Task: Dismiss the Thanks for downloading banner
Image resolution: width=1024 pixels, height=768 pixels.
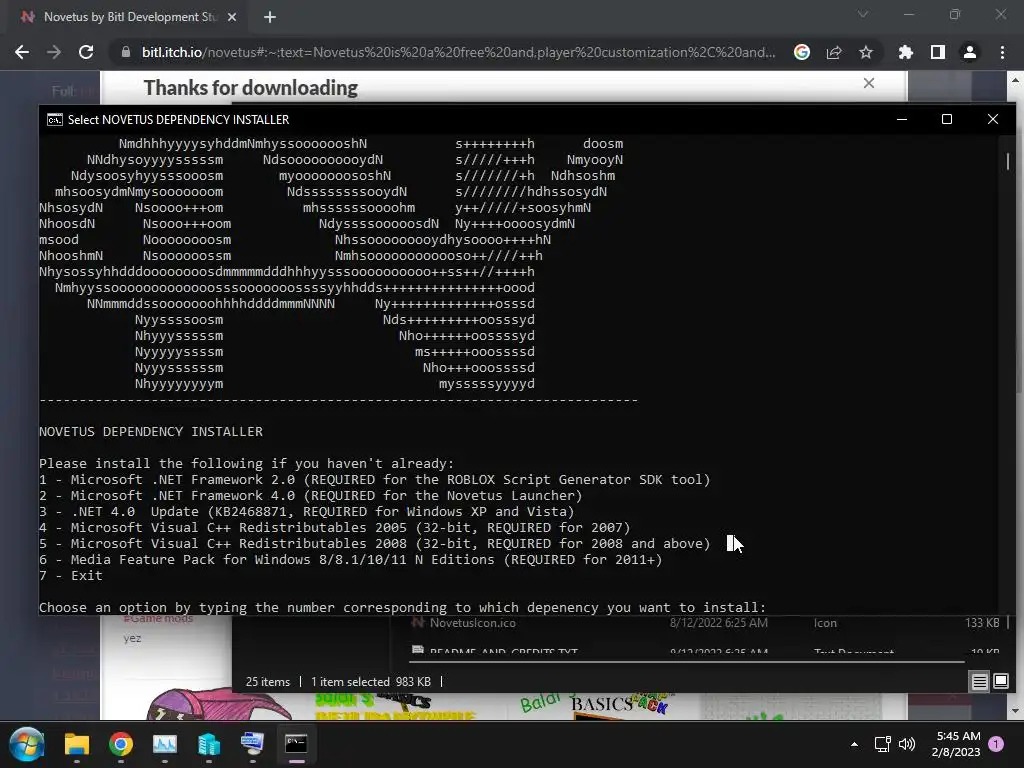Action: (869, 83)
